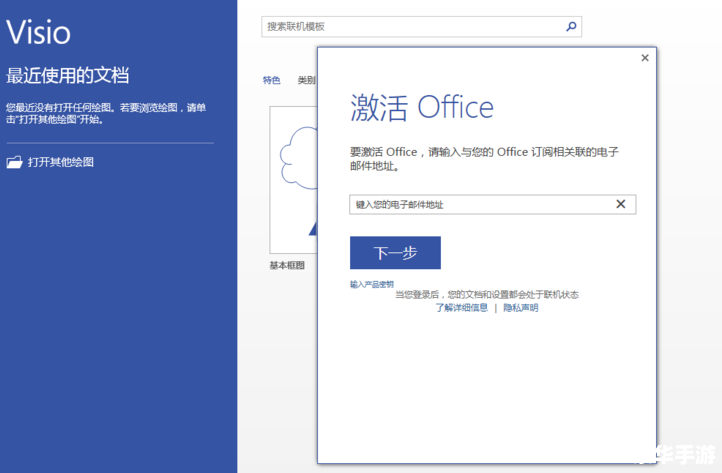Image resolution: width=722 pixels, height=473 pixels.
Task: Click the search magnifier icon in template search
Action: (571, 26)
